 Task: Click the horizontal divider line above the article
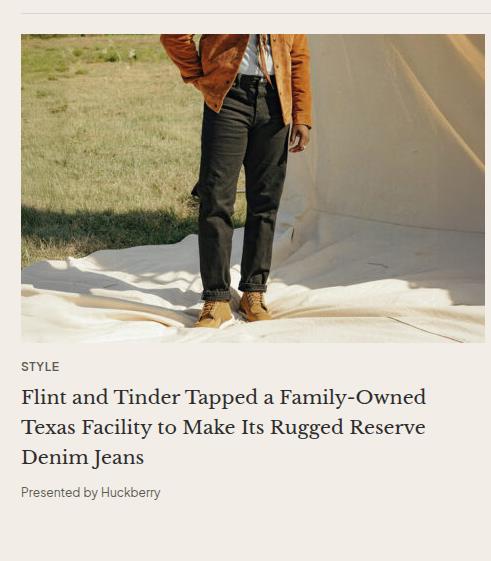tap(256, 14)
